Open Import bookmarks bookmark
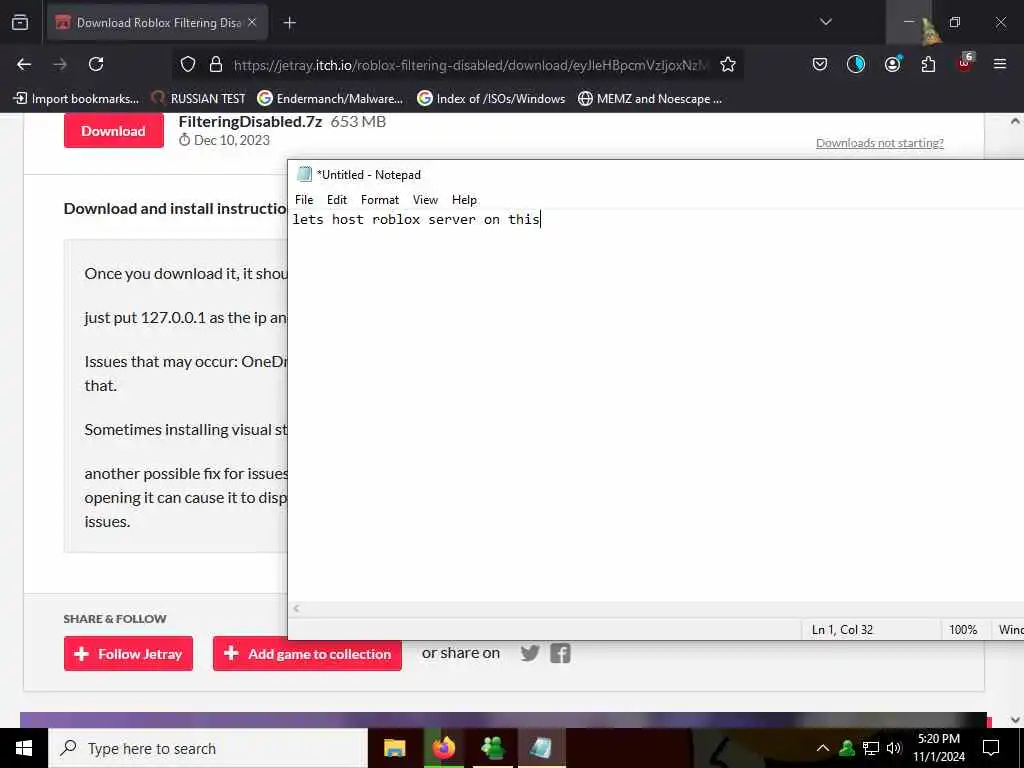The image size is (1024, 768). 76,99
